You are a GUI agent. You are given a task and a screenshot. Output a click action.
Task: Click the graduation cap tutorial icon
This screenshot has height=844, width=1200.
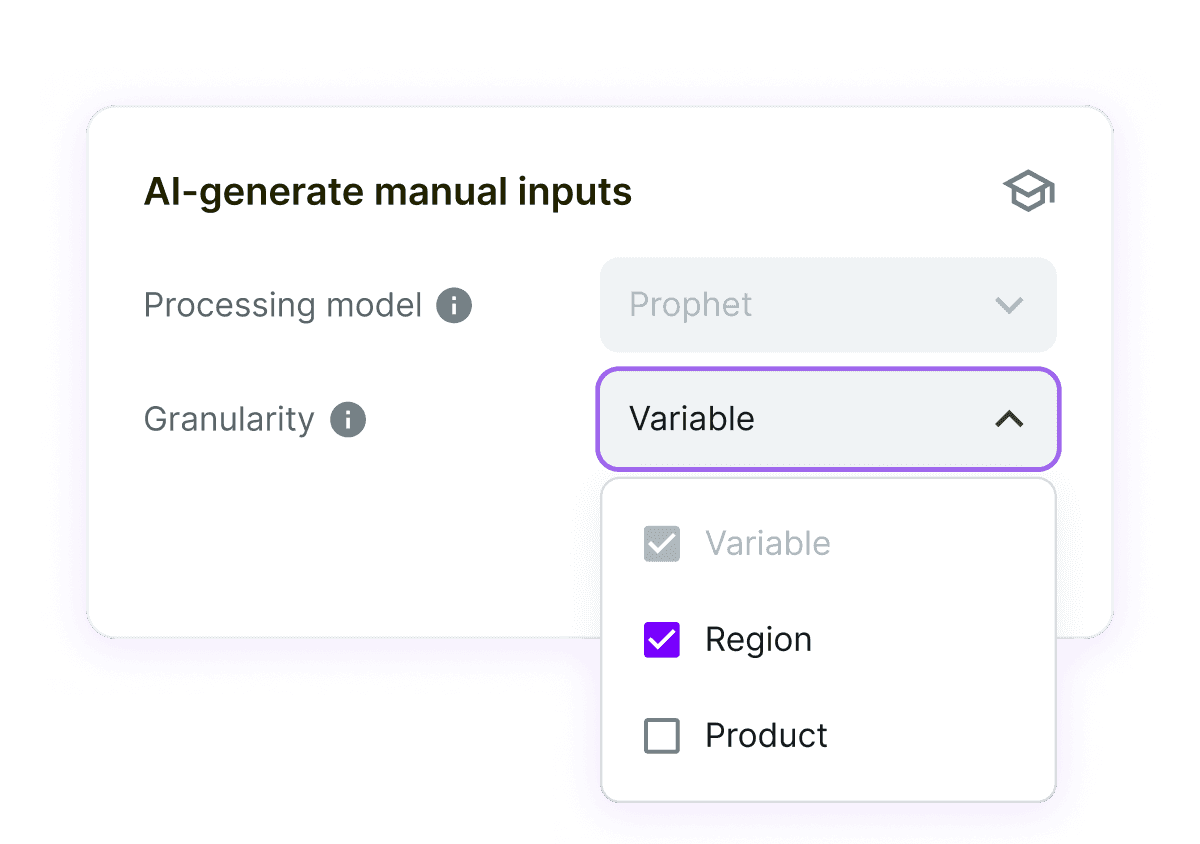(1028, 190)
